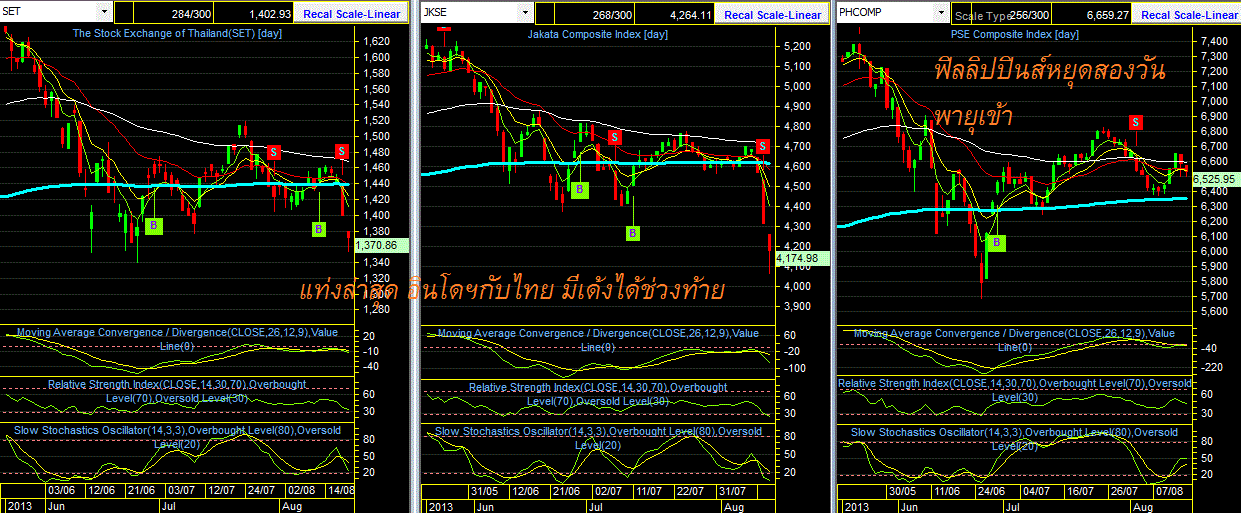Image resolution: width=1241 pixels, height=513 pixels.
Task: Click the 26/07 date on PHCOMP axis
Action: tap(1125, 492)
